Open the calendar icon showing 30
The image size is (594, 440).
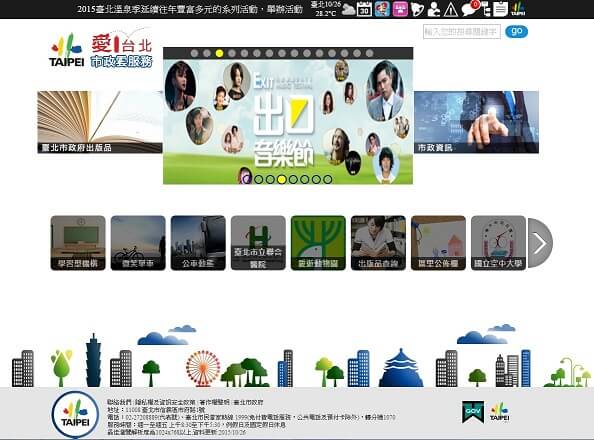point(364,9)
